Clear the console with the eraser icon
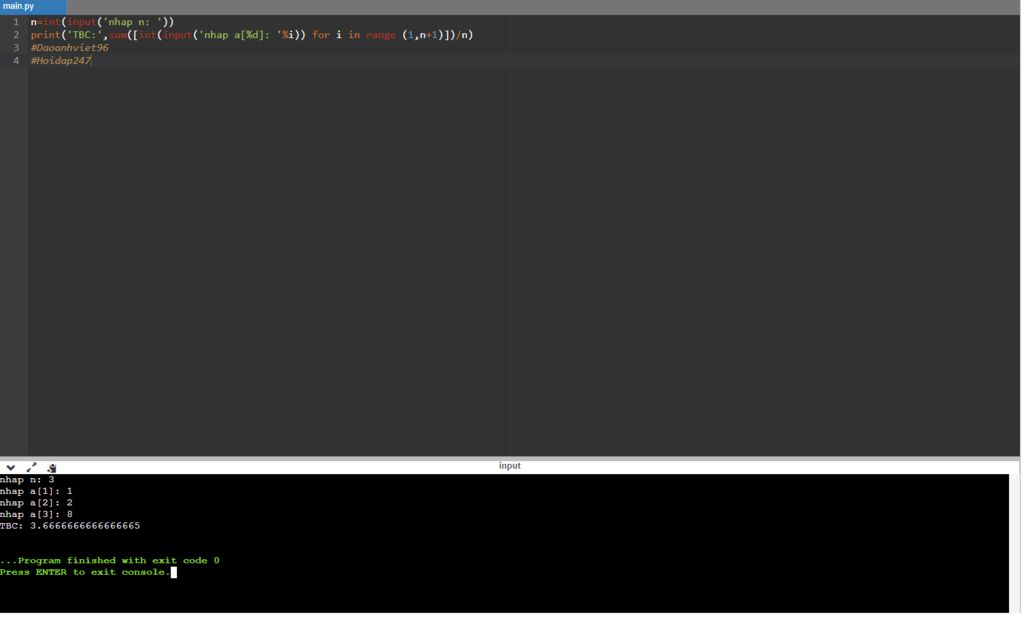1024x619 pixels. tap(52, 468)
